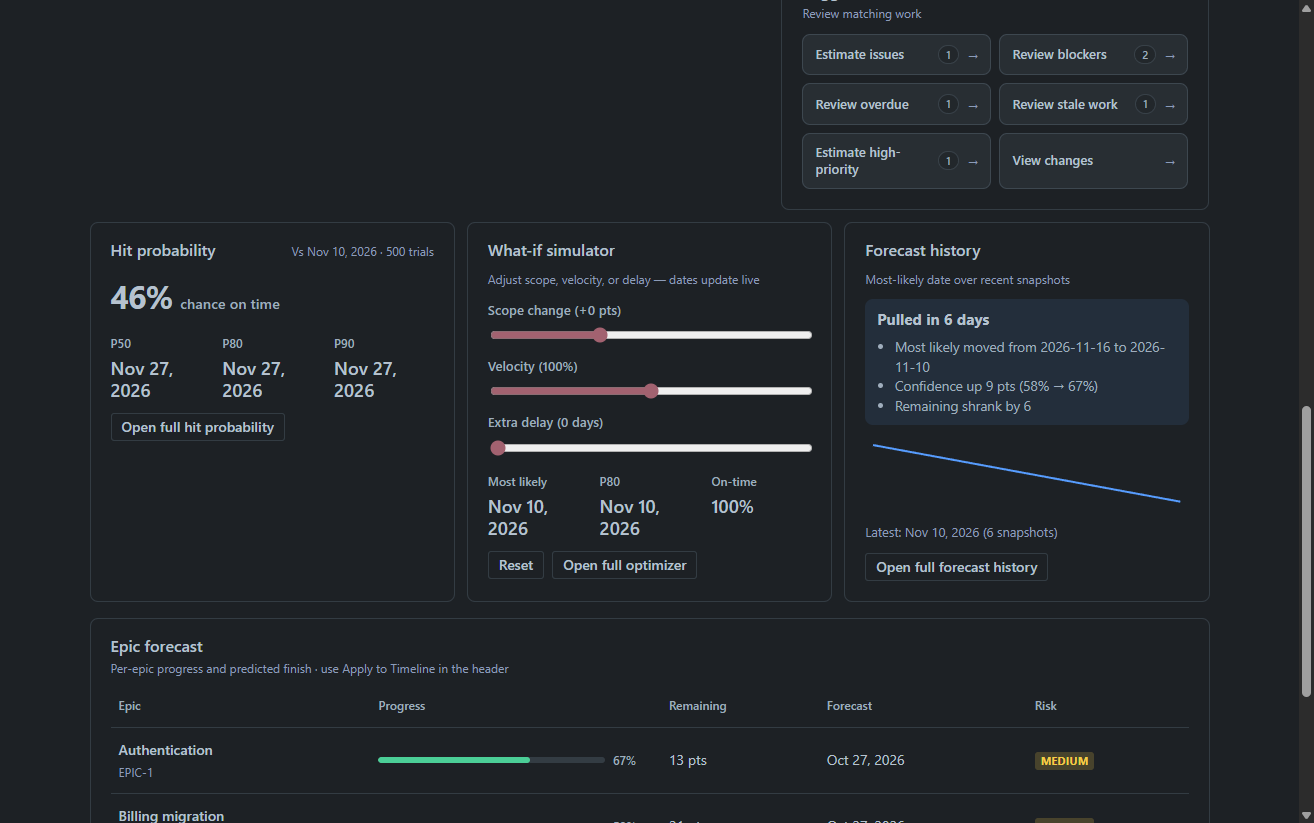Click the MEDIUM risk badge for Authentication
This screenshot has width=1314, height=823.
click(1064, 761)
